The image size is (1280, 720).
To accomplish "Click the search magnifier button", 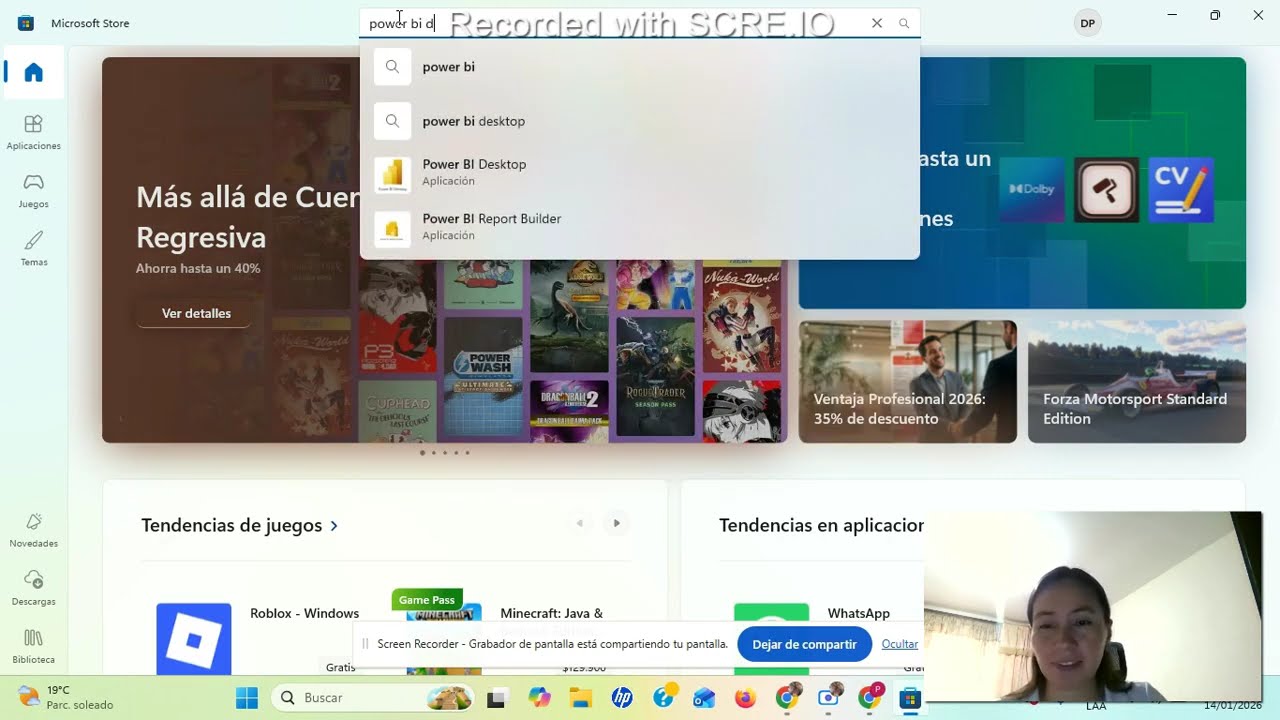I will [x=904, y=23].
